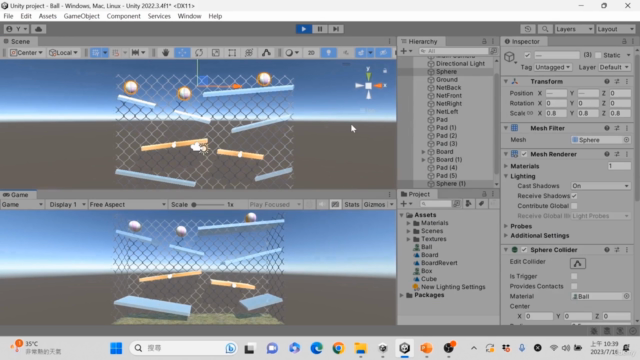Open the custom editor tools icon

tap(266, 53)
